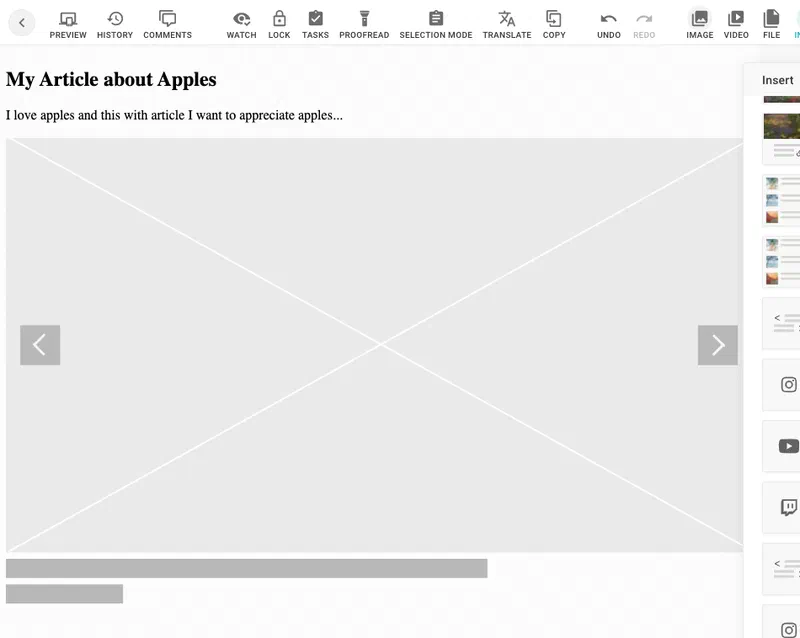Start Proofread mode
Image resolution: width=800 pixels, height=638 pixels.
pyautogui.click(x=364, y=24)
